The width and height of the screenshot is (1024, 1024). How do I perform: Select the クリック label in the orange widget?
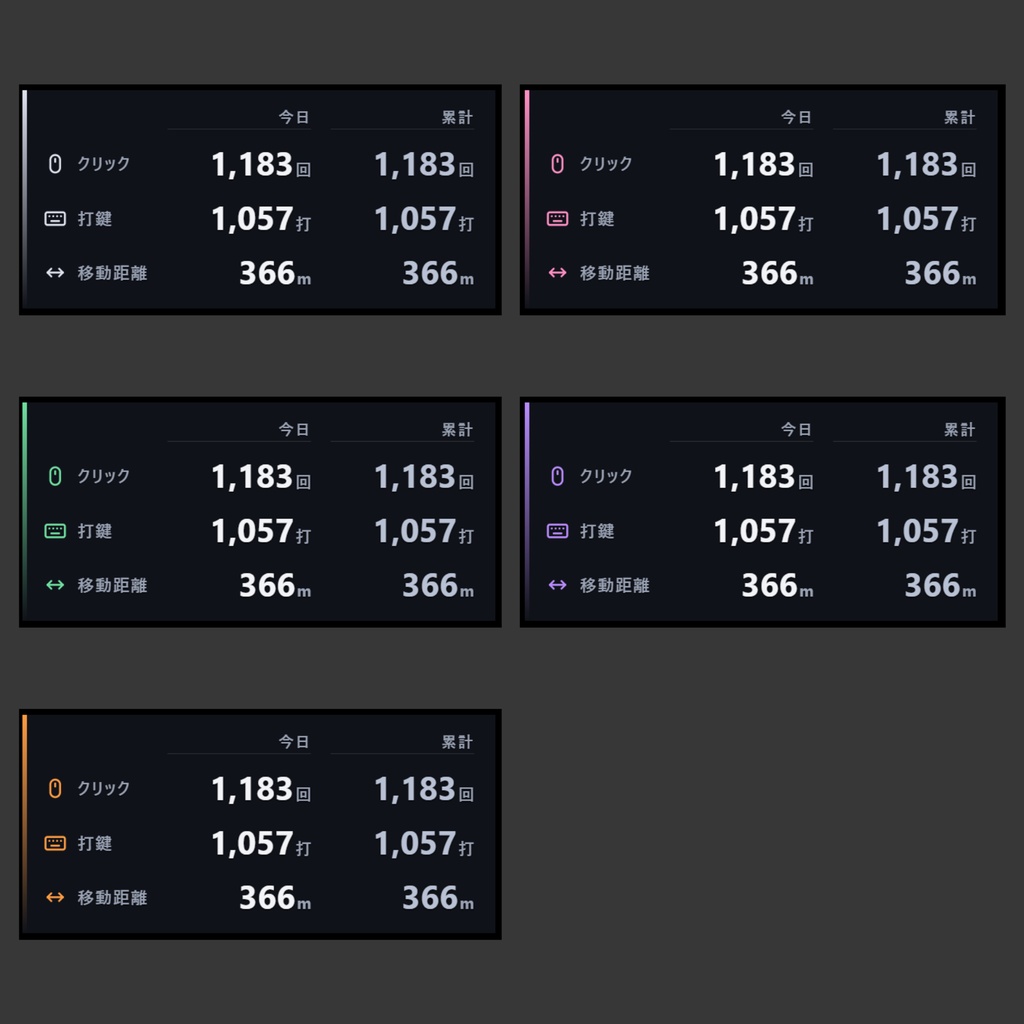(104, 788)
